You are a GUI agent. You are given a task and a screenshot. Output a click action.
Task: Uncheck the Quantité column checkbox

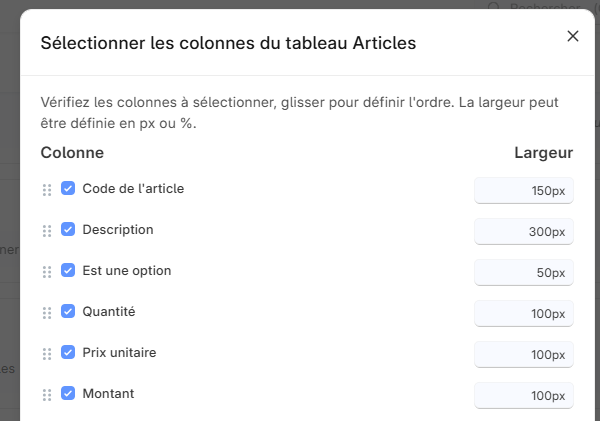click(x=68, y=311)
